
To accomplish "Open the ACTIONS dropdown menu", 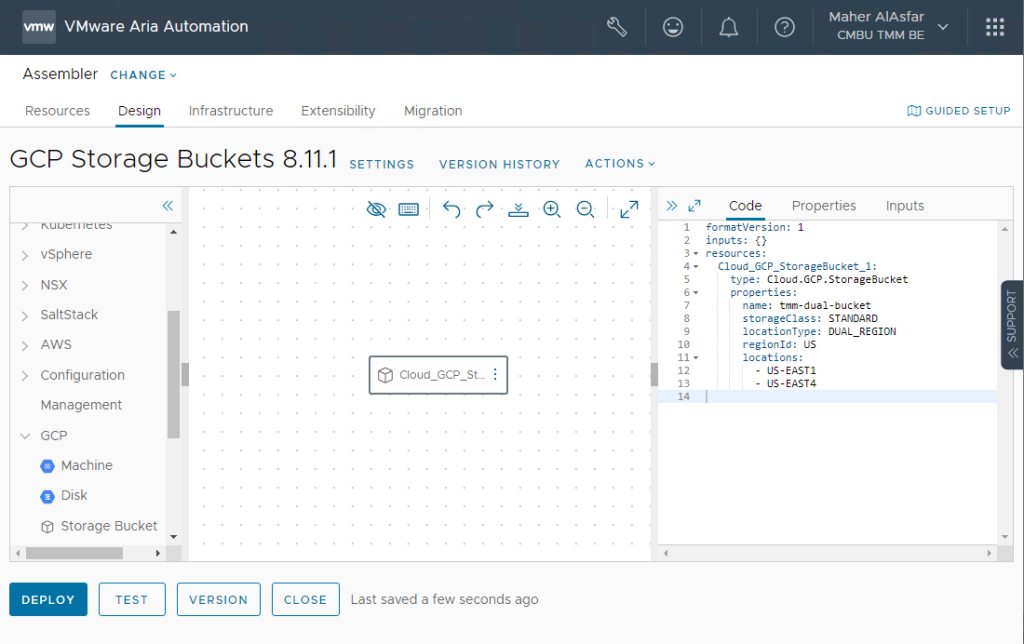I will [620, 164].
